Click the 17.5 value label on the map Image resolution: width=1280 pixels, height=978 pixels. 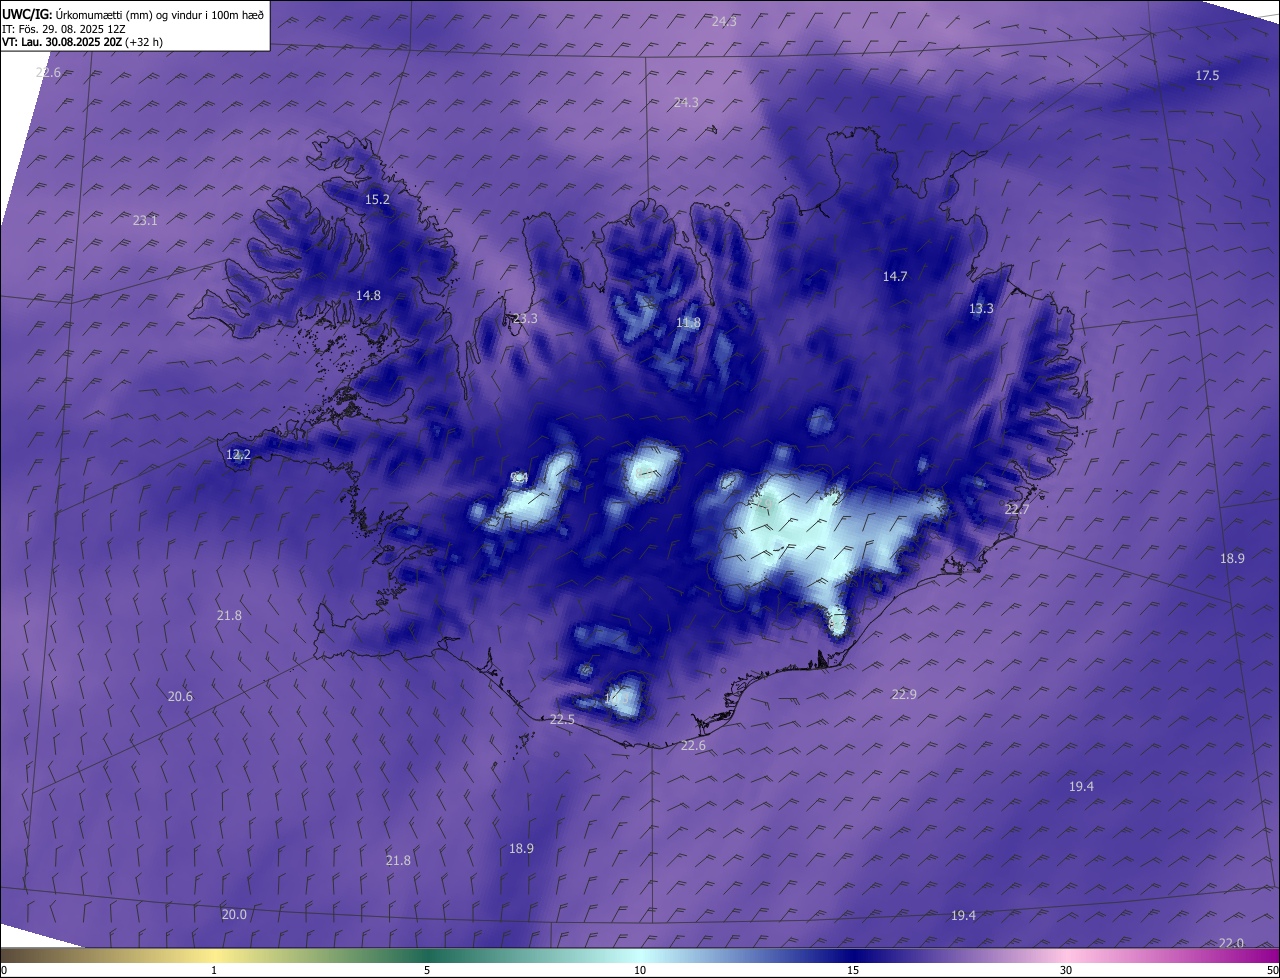pyautogui.click(x=1207, y=76)
